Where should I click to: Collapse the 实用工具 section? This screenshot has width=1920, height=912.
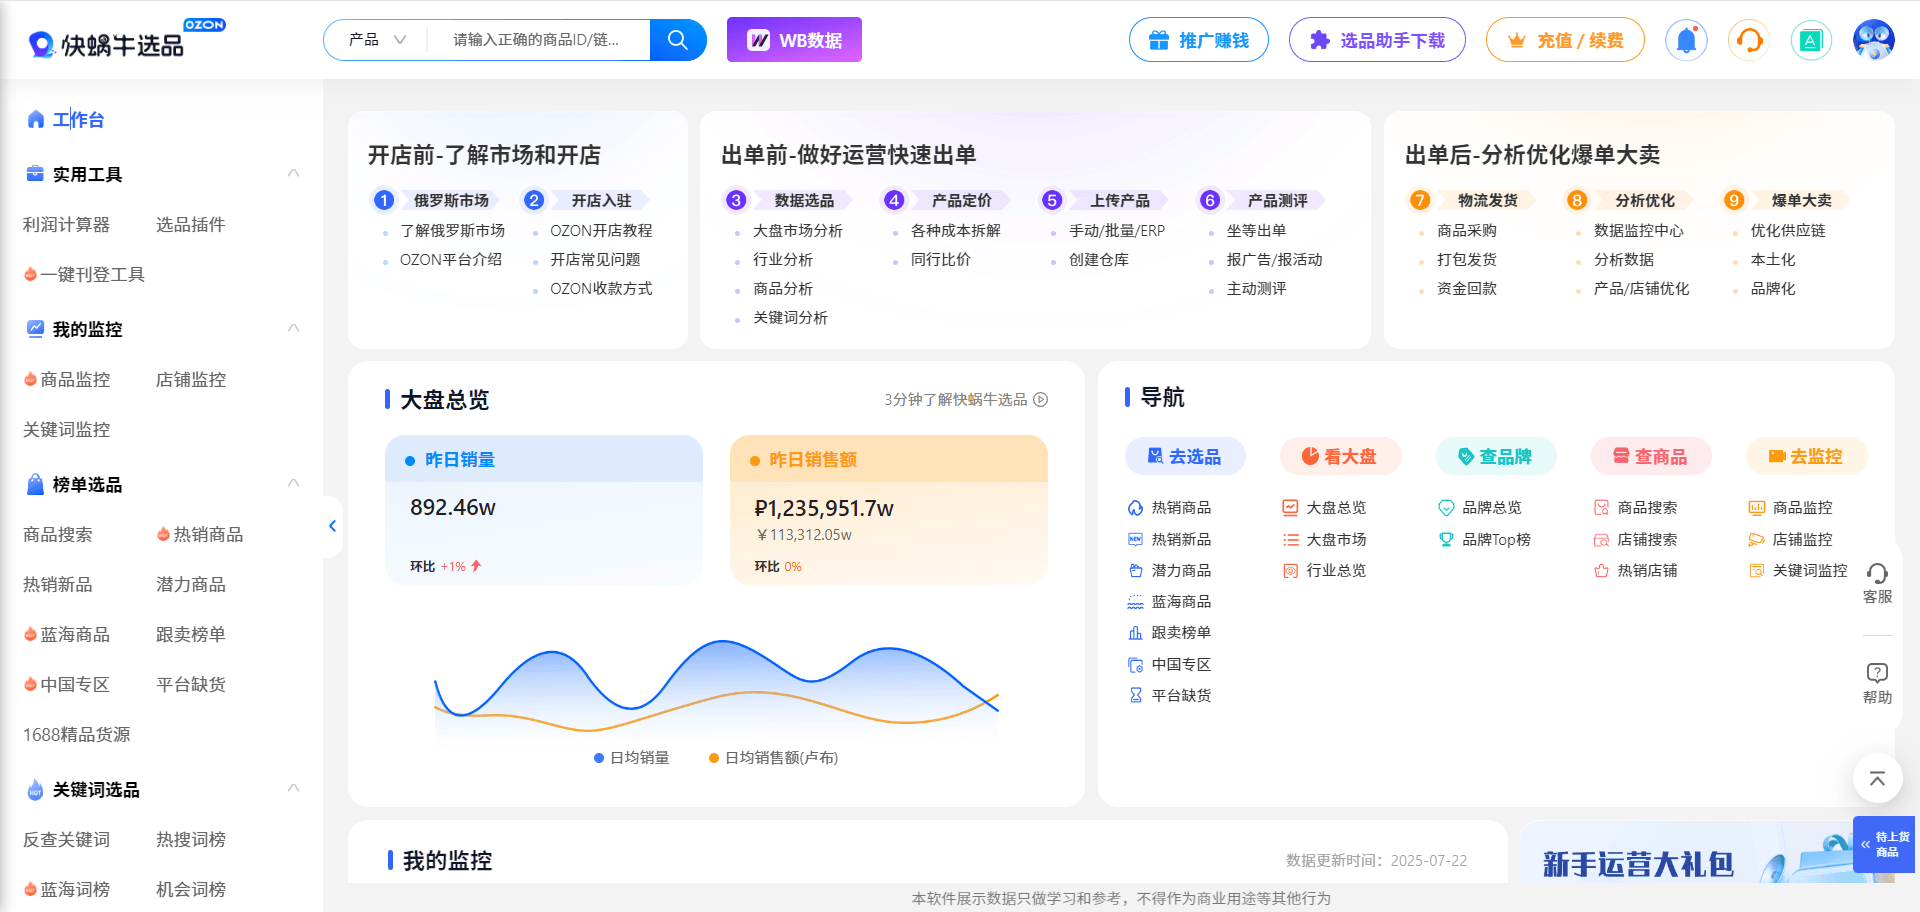293,172
